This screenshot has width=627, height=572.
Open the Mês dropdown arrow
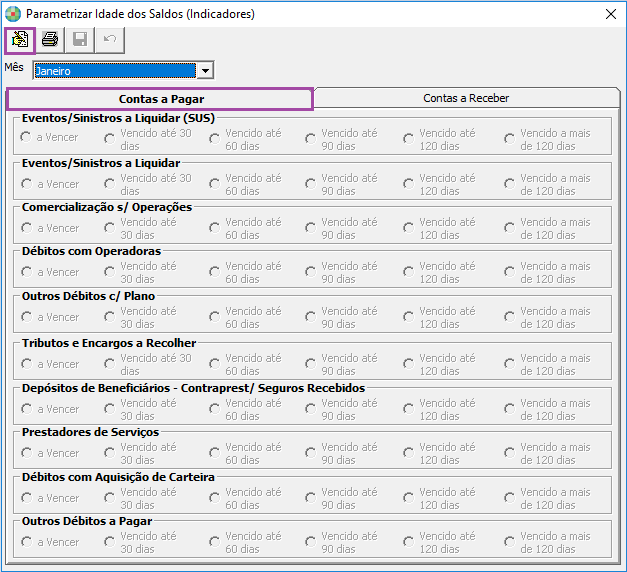click(205, 71)
